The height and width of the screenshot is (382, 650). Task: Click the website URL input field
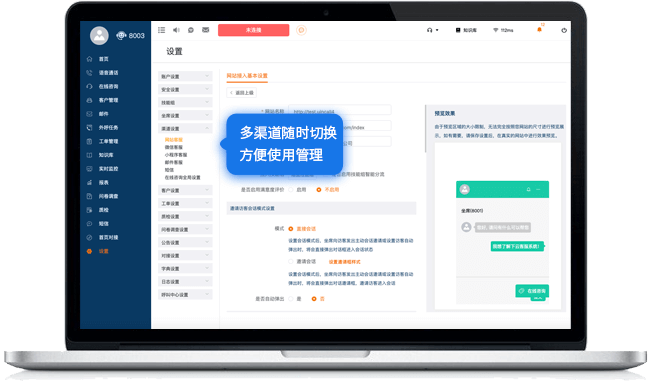coord(340,110)
